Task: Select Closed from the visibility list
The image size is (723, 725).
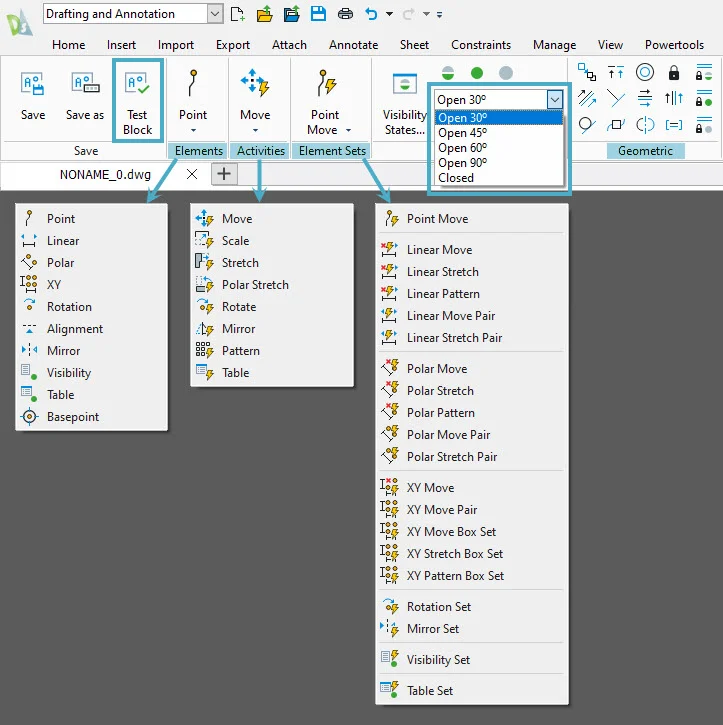Action: 456,178
